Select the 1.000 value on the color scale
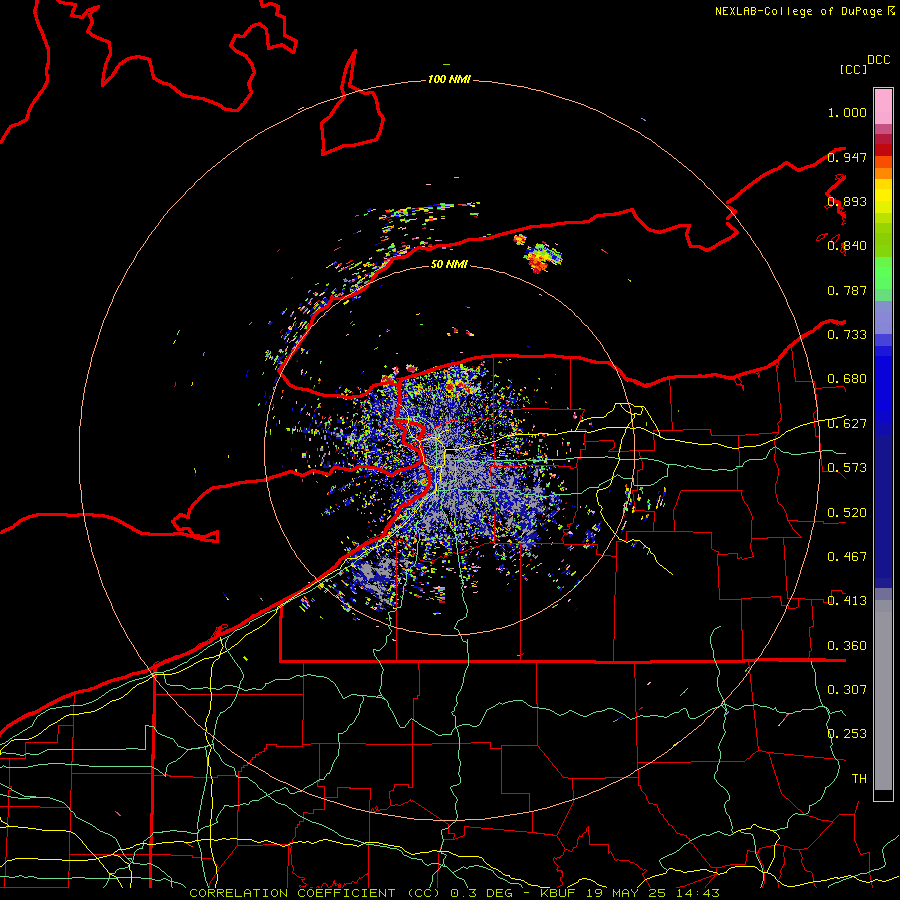The width and height of the screenshot is (900, 900). [x=847, y=112]
